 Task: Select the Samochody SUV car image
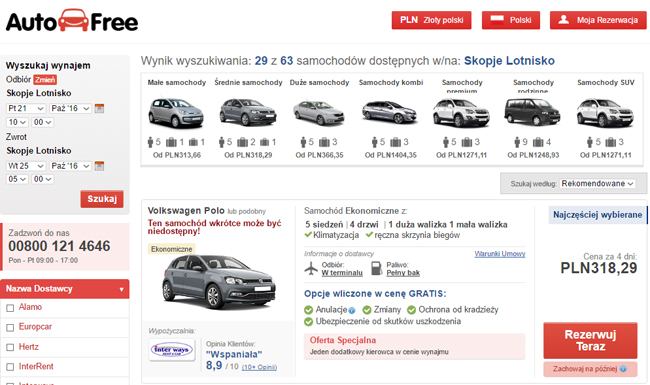click(605, 112)
